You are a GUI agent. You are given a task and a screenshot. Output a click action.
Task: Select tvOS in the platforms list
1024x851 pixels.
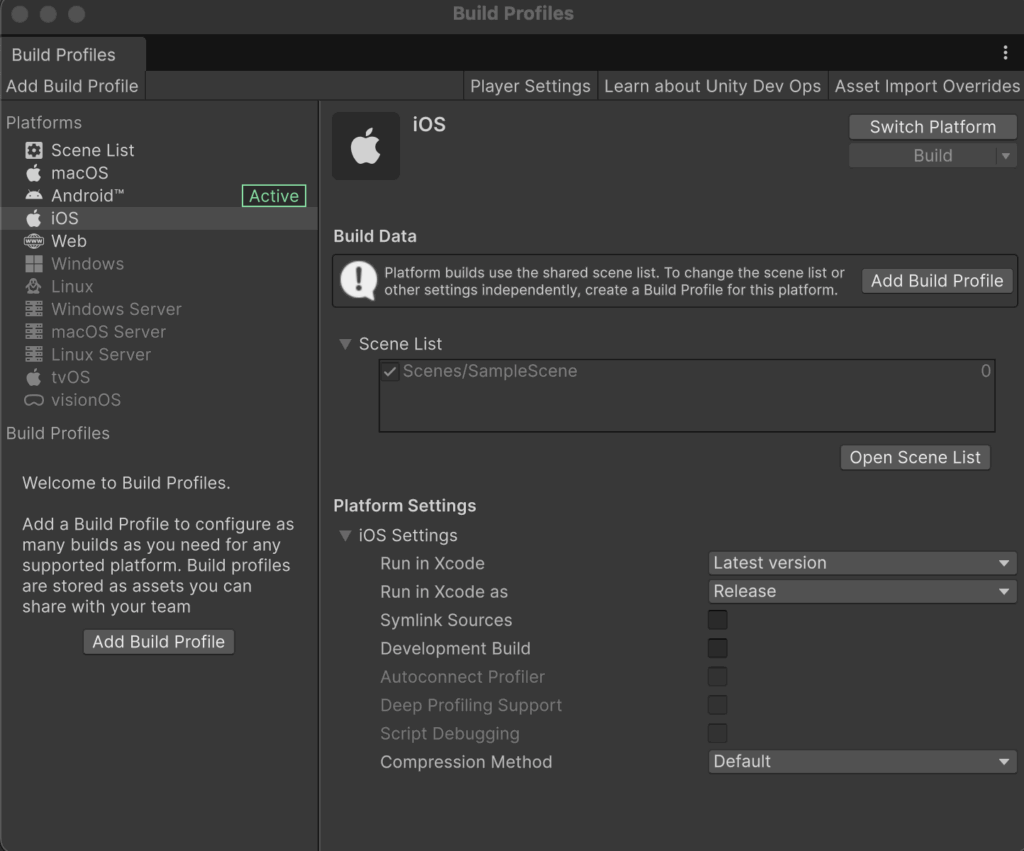70,377
